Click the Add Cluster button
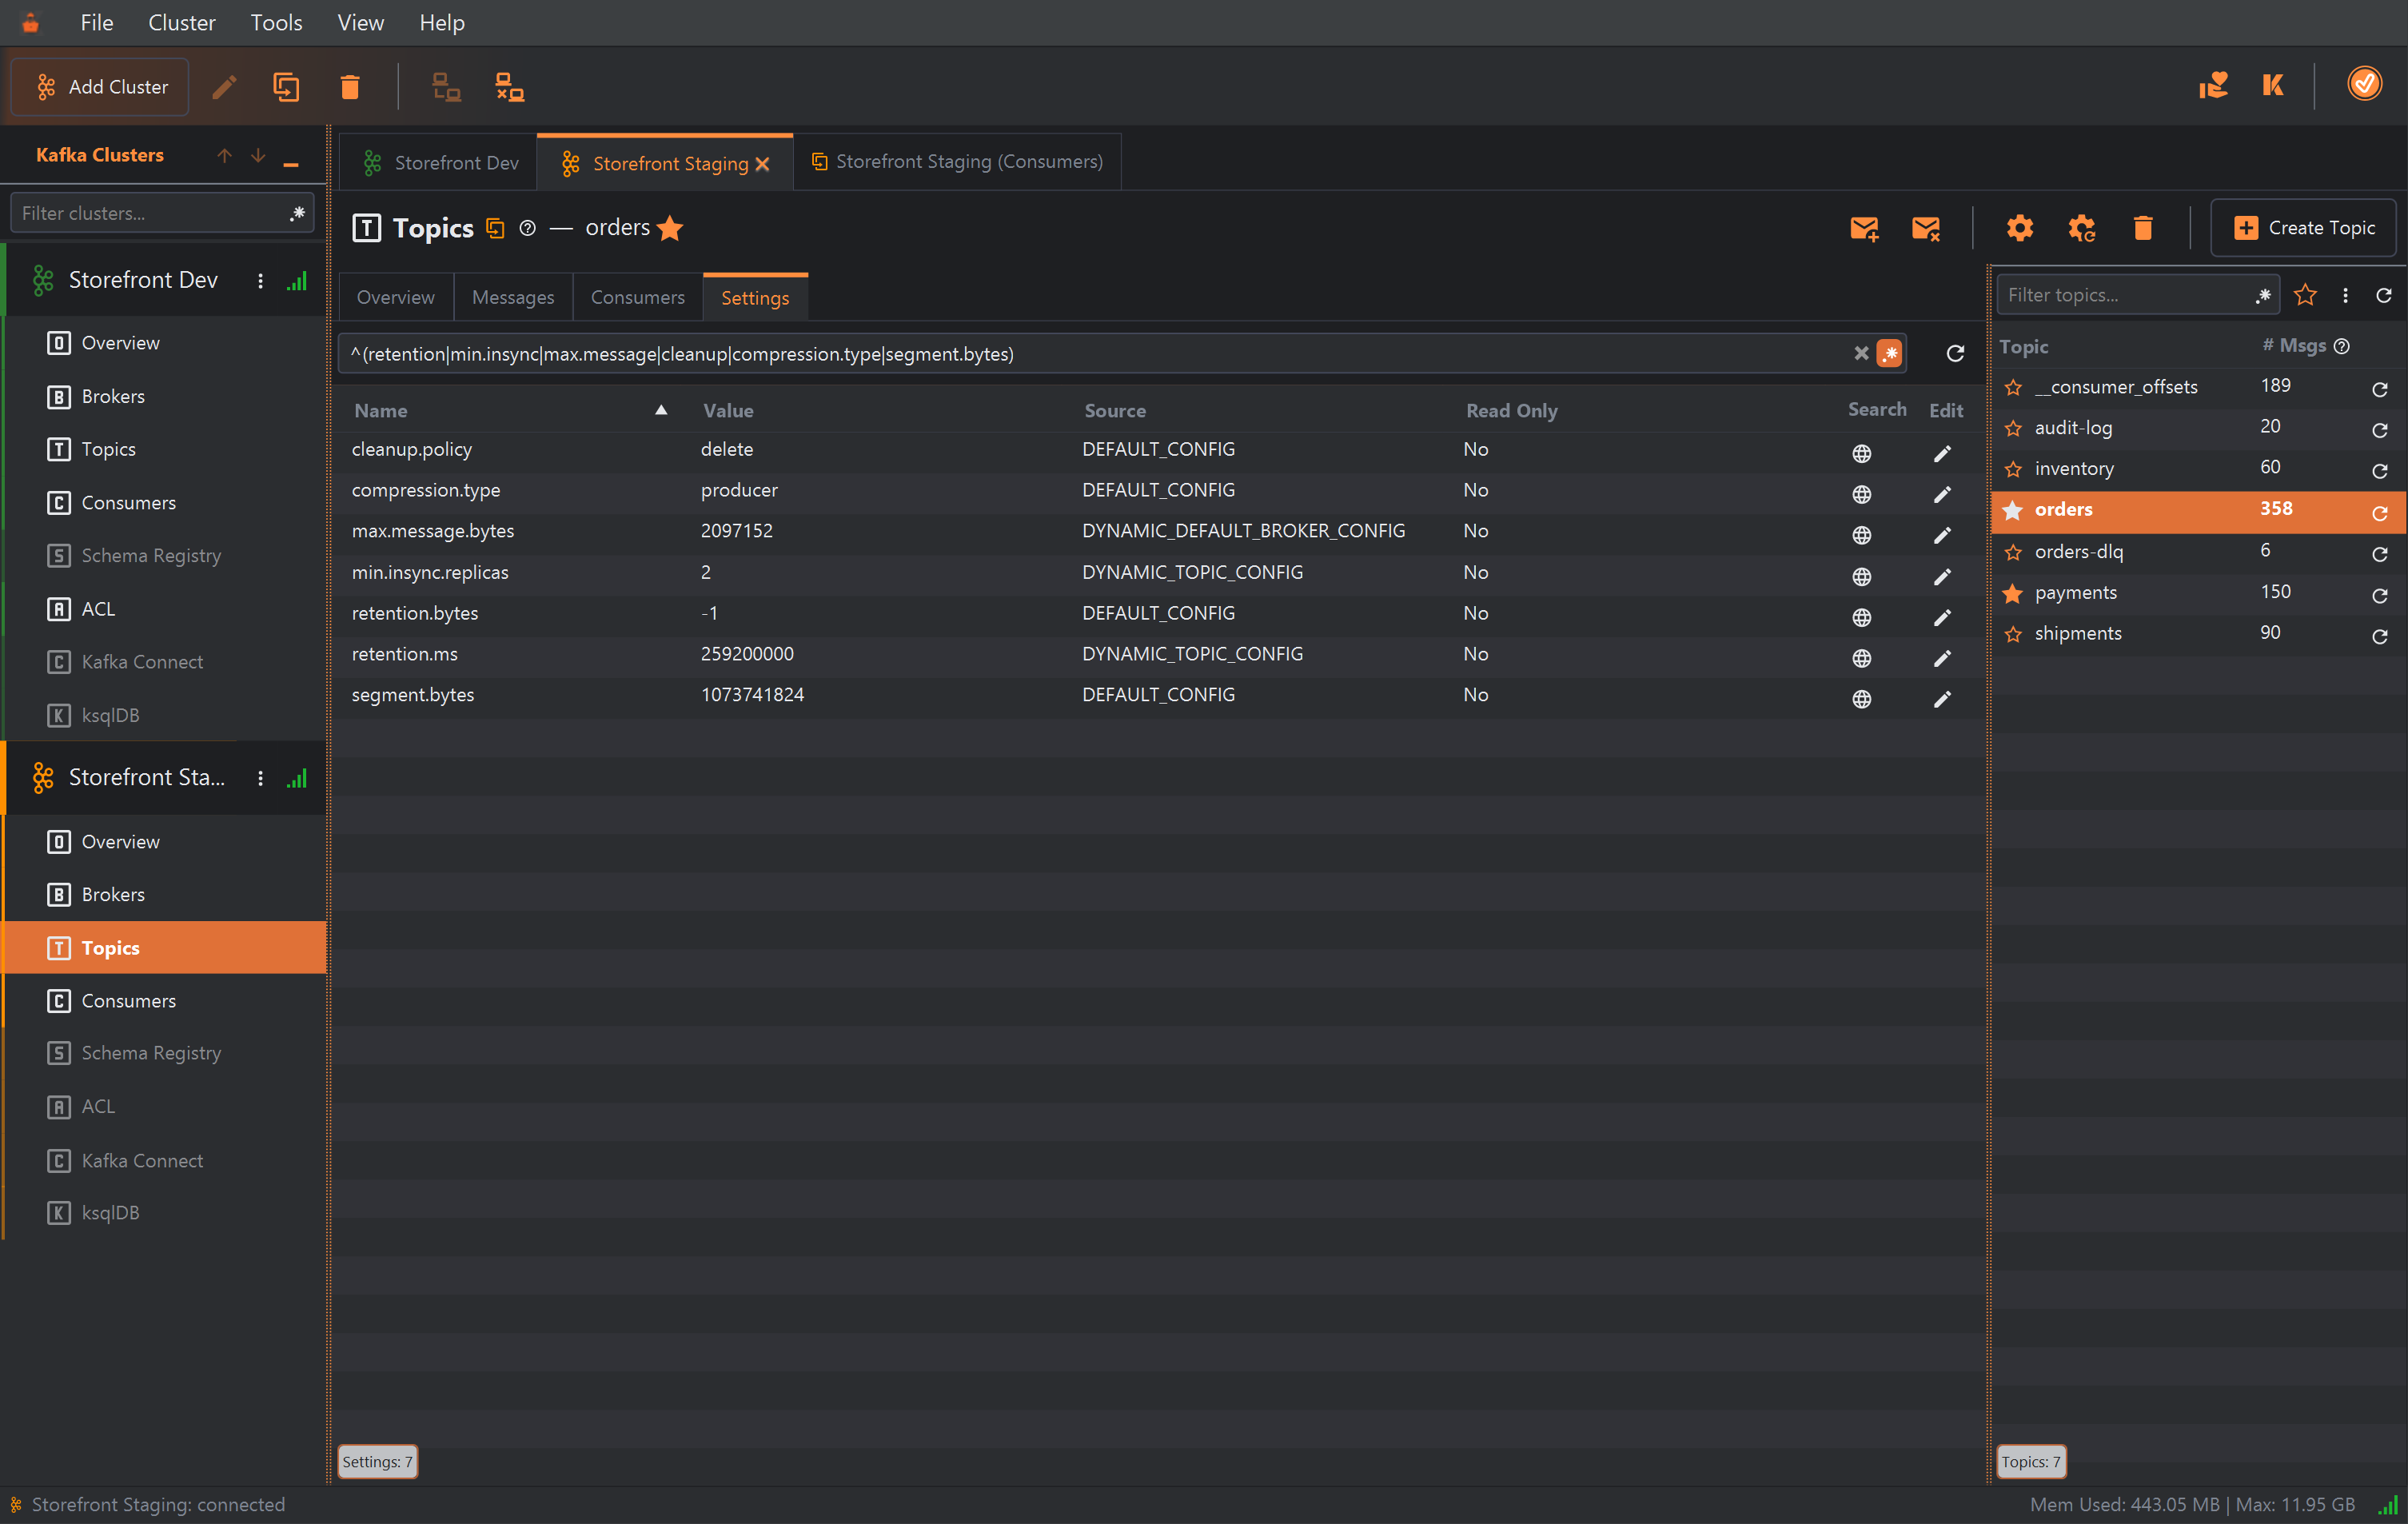The width and height of the screenshot is (2408, 1524). (100, 88)
